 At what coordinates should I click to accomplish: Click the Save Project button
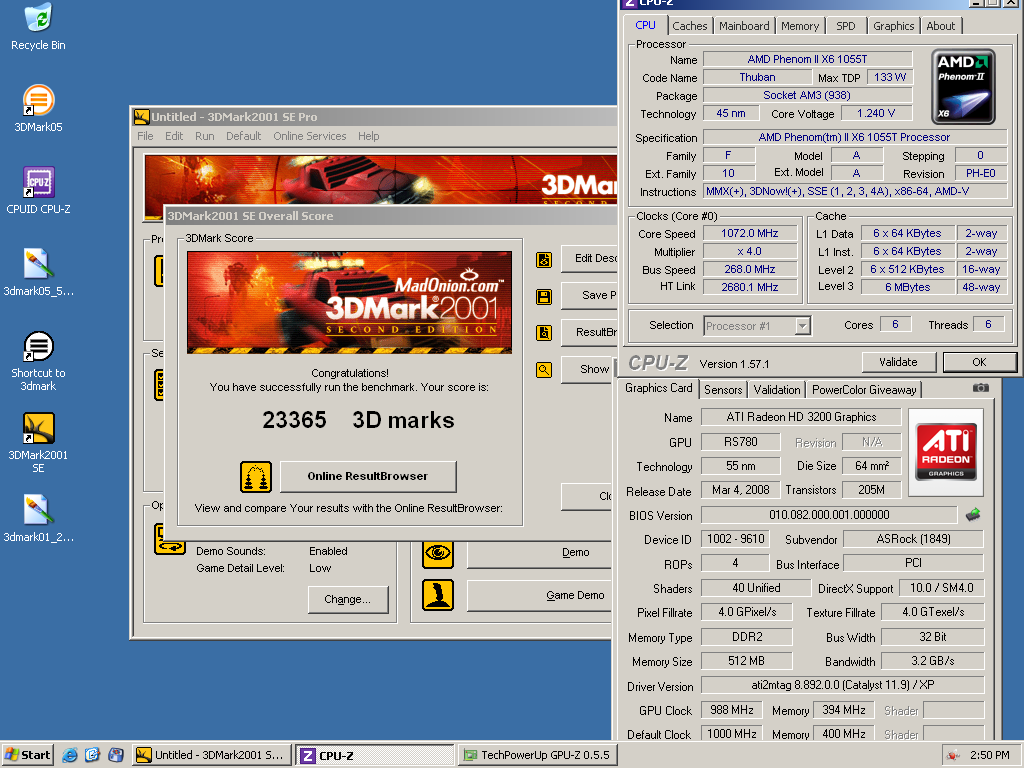(x=588, y=295)
